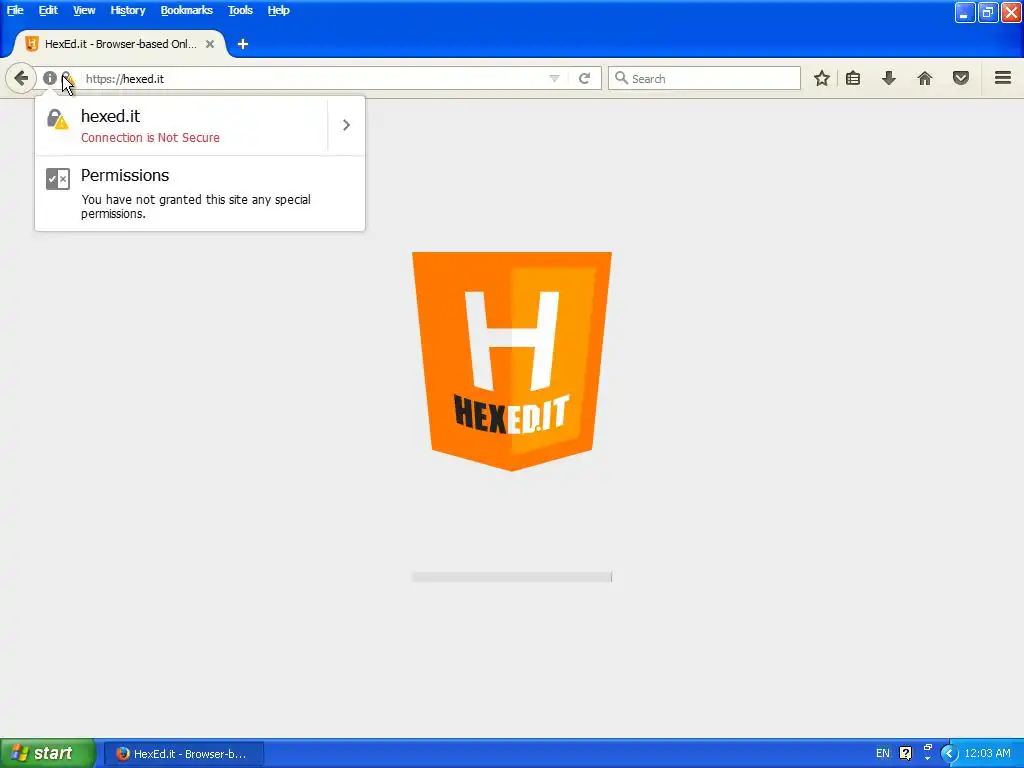The width and height of the screenshot is (1024, 768).
Task: Click 'Connection is Not Secure' text
Action: point(150,138)
